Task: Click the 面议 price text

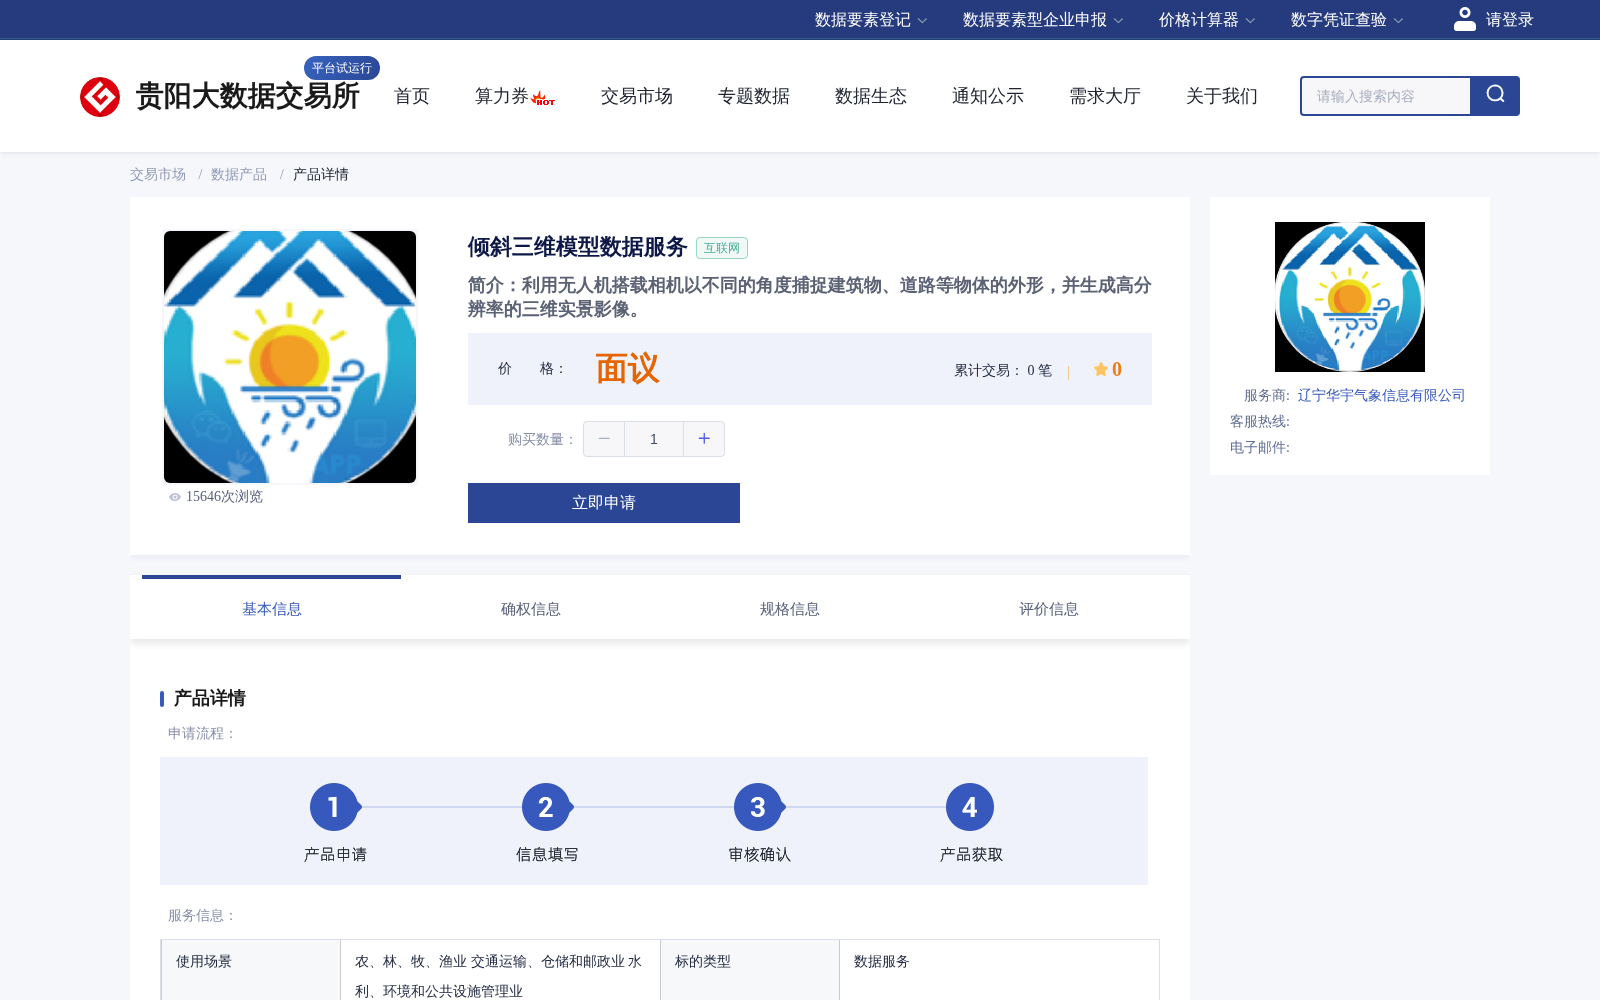Action: click(627, 369)
